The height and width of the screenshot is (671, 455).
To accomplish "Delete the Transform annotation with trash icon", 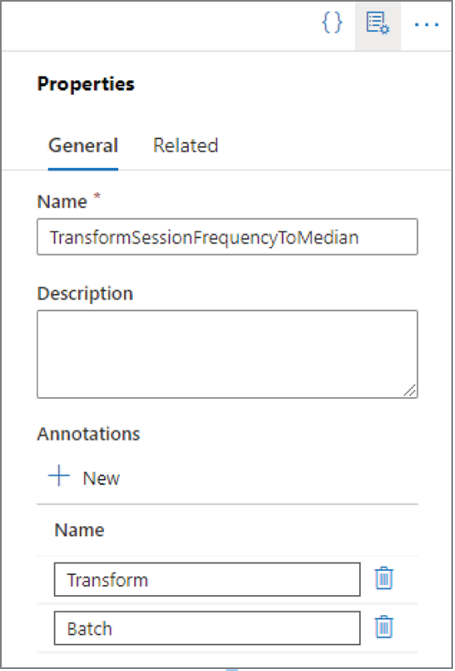I will coord(384,579).
